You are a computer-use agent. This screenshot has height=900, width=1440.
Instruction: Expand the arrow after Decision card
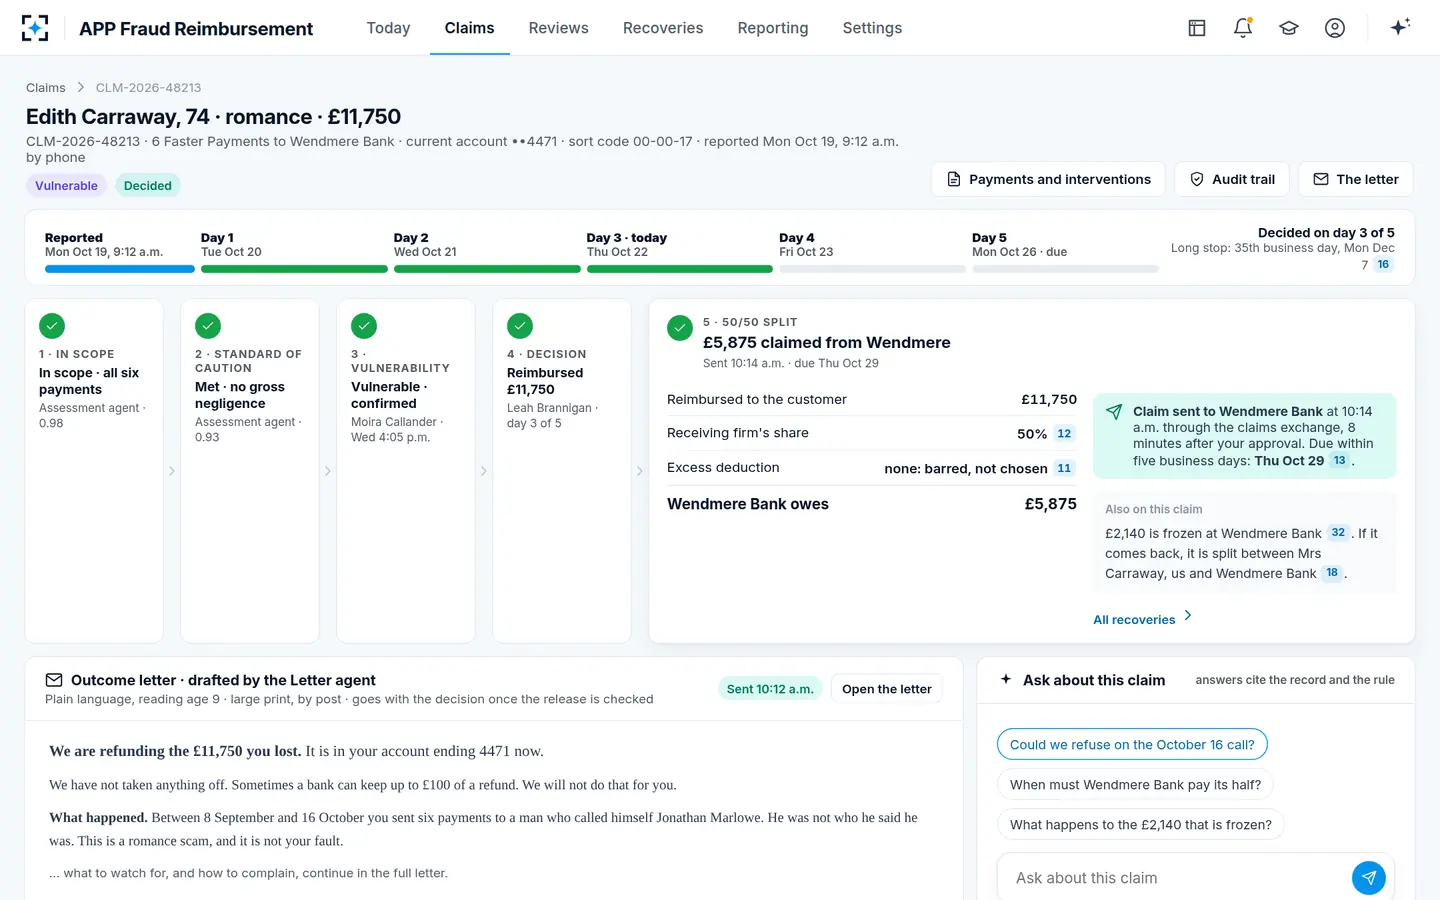(x=640, y=471)
